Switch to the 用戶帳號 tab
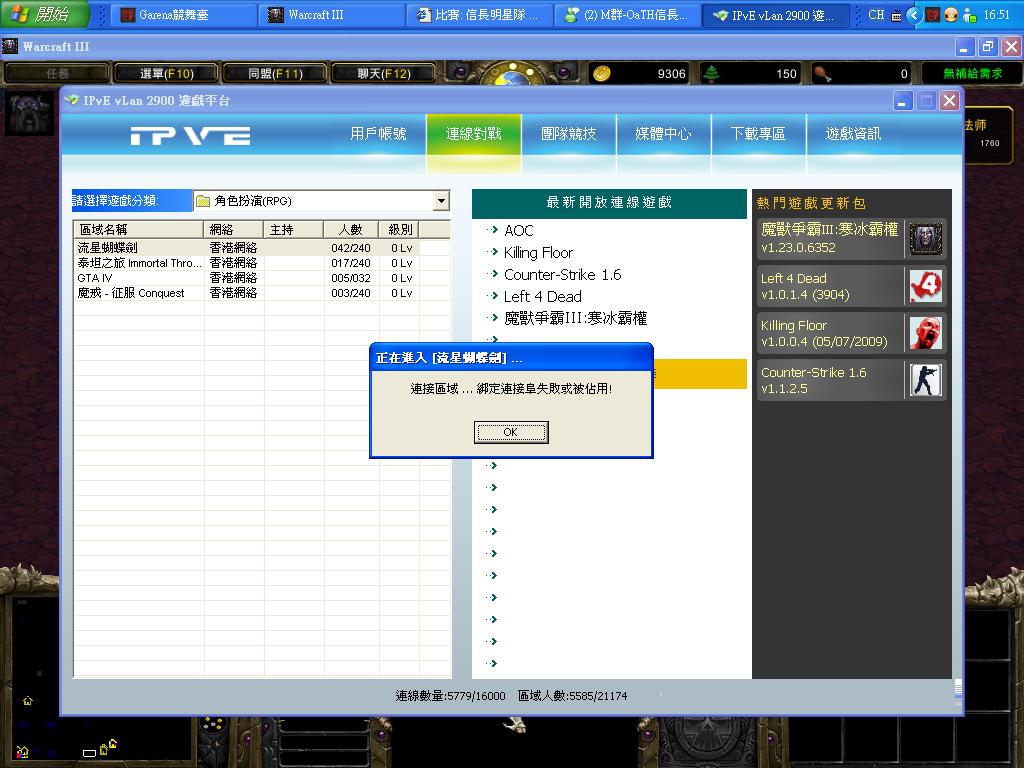This screenshot has height=768, width=1024. [x=378, y=134]
